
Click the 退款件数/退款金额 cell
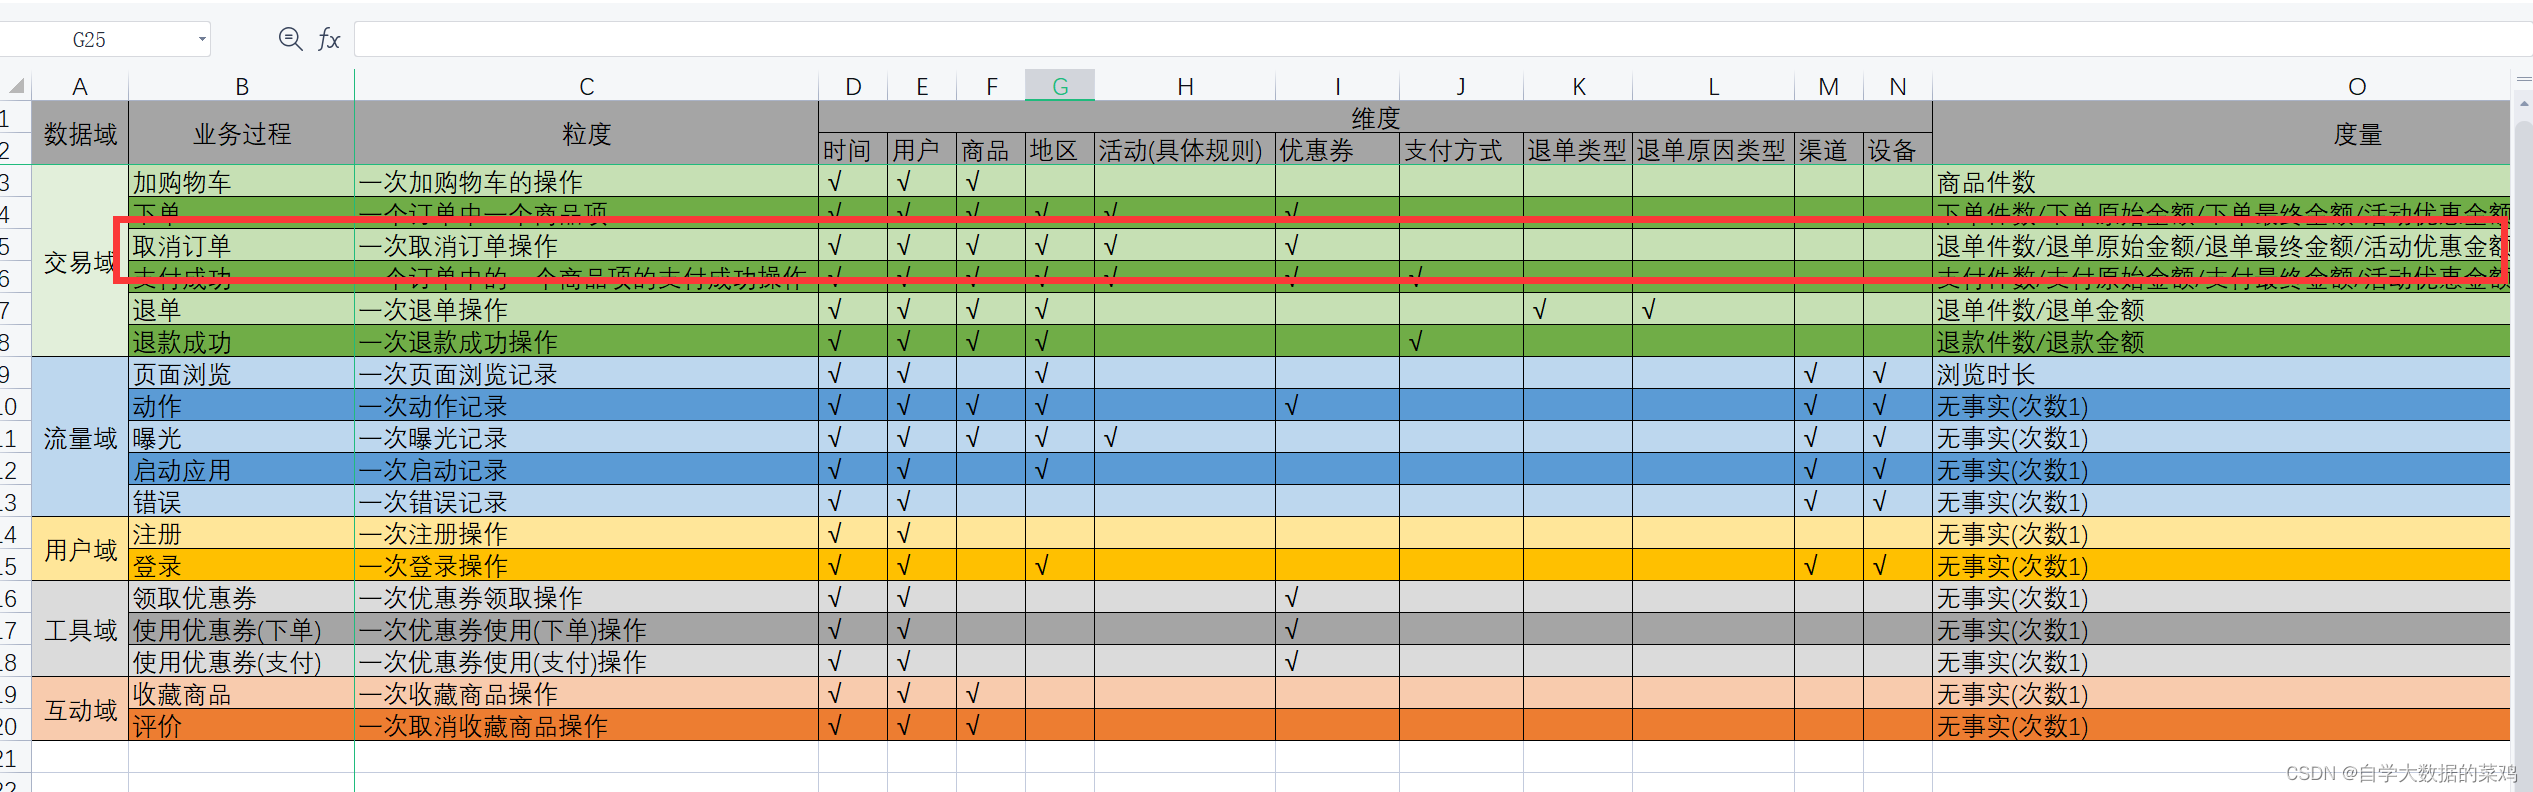pyautogui.click(x=2221, y=341)
